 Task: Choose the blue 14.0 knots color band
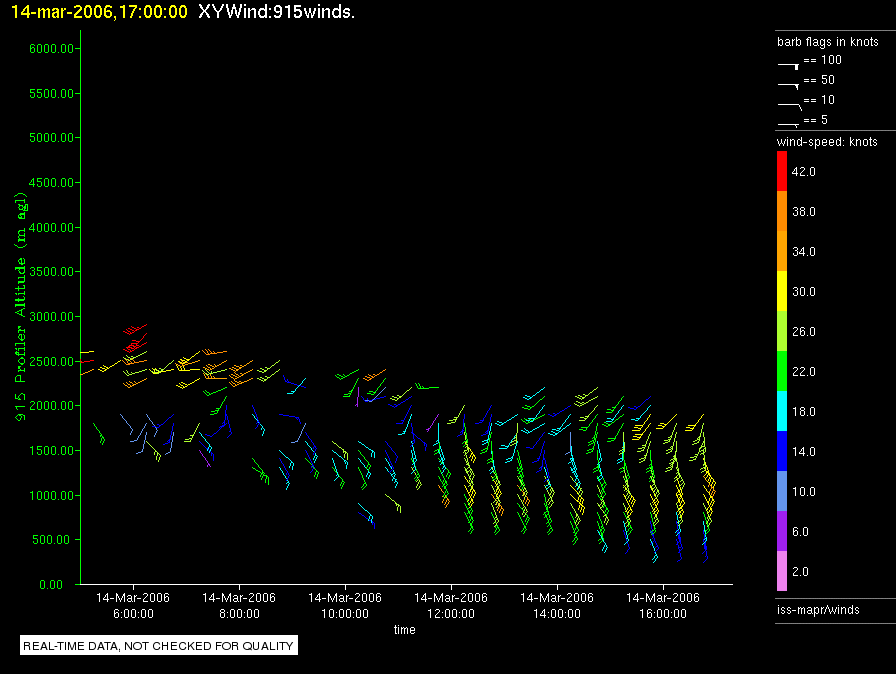coord(782,452)
